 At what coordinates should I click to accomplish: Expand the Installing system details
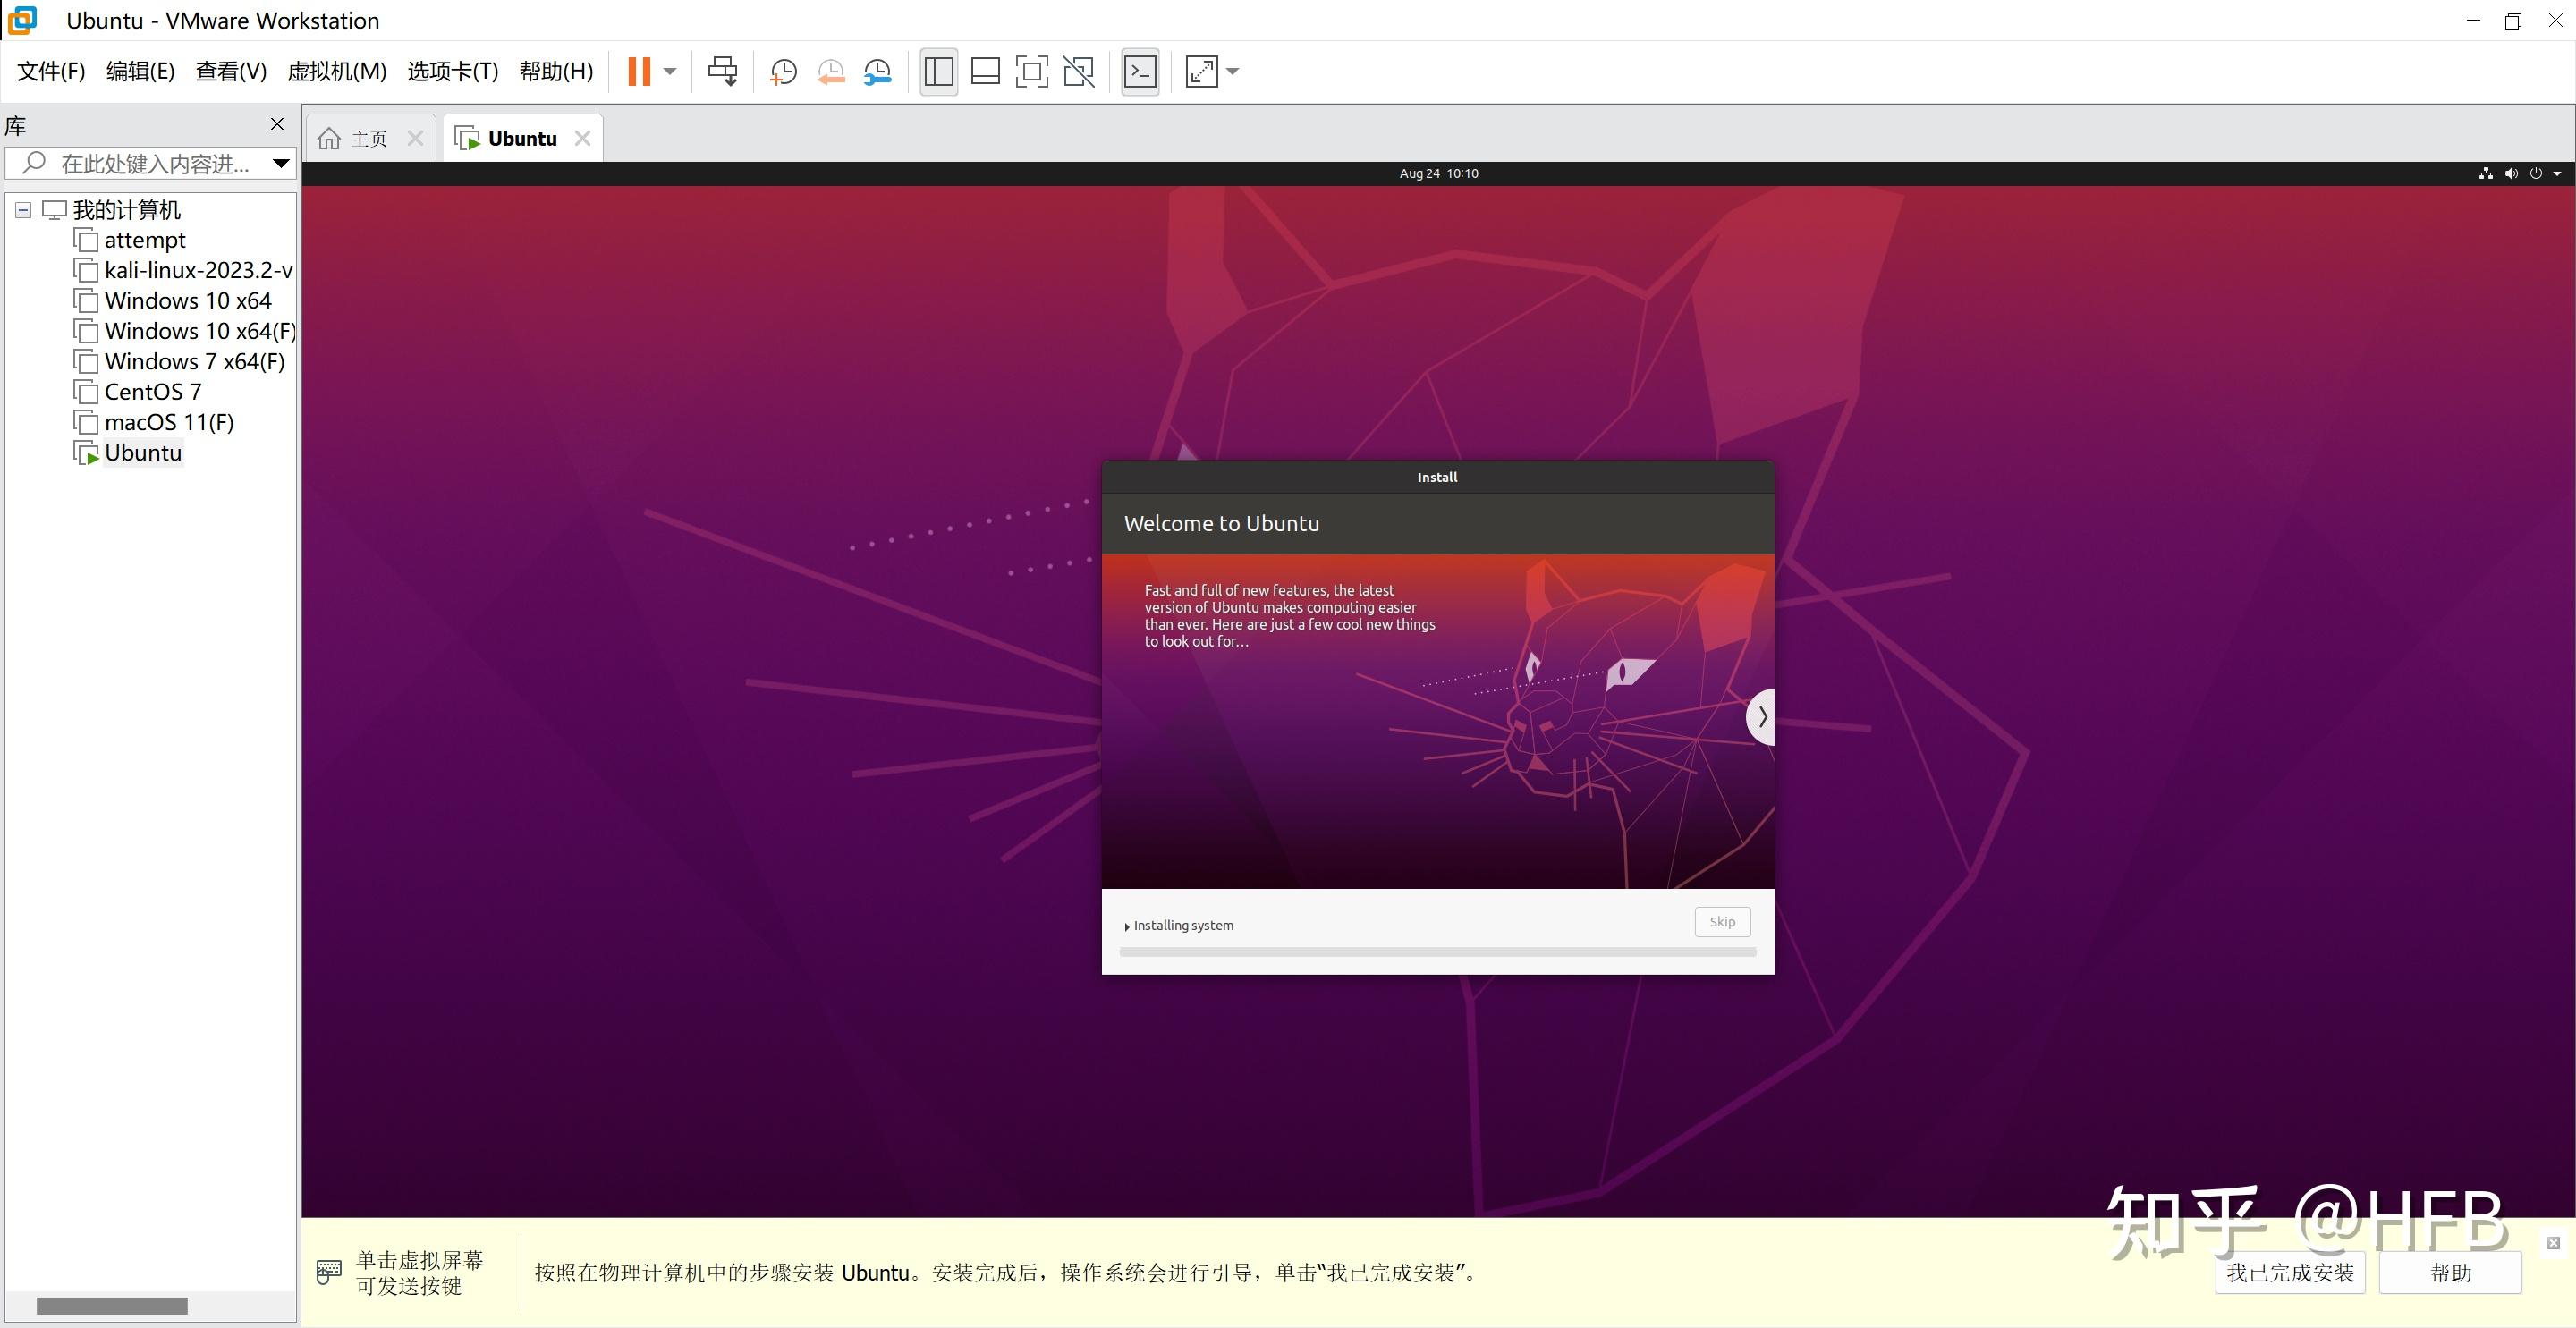click(x=1127, y=927)
